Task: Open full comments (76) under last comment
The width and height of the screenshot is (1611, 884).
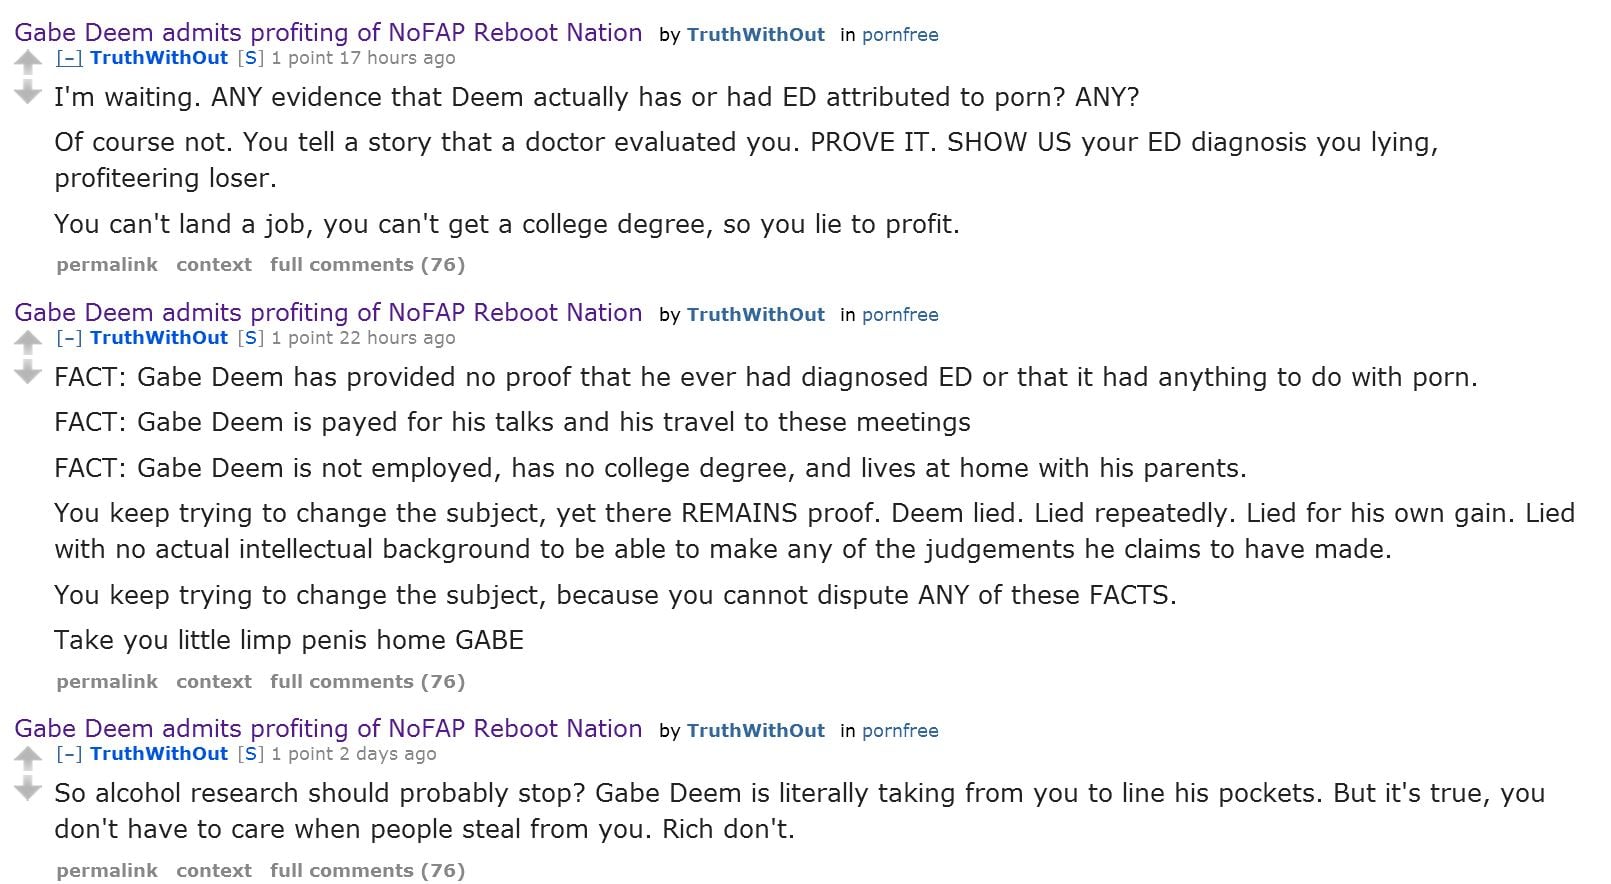Action: click(367, 871)
